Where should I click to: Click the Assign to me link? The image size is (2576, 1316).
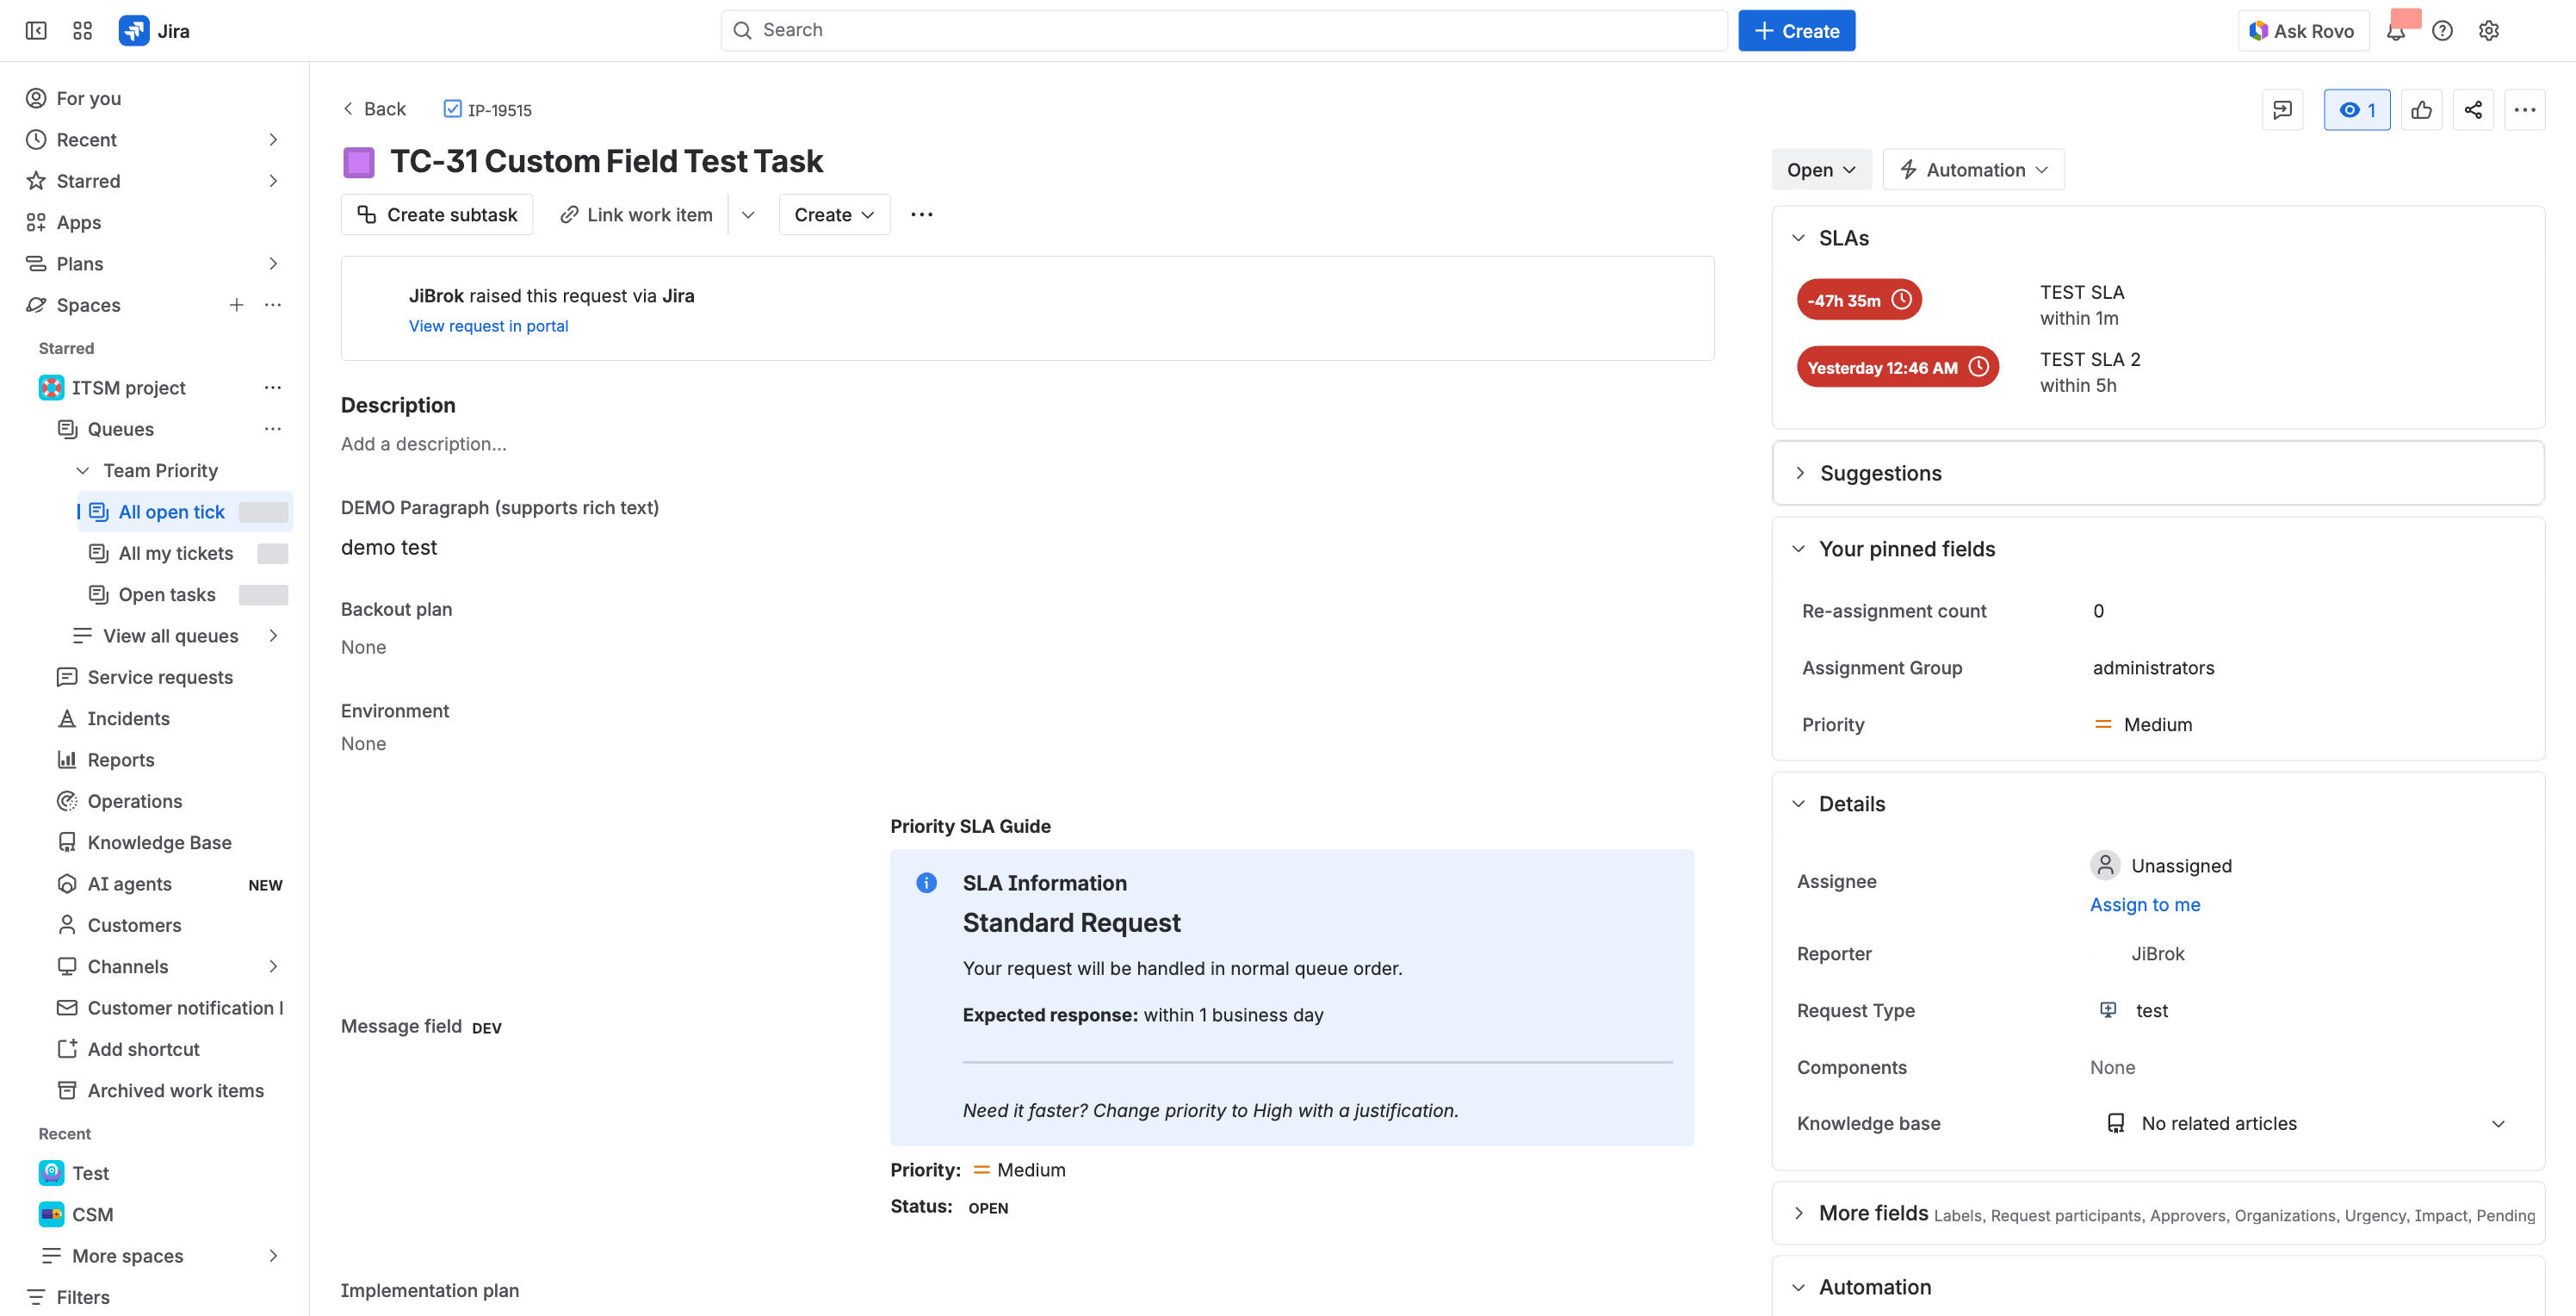coord(2145,904)
